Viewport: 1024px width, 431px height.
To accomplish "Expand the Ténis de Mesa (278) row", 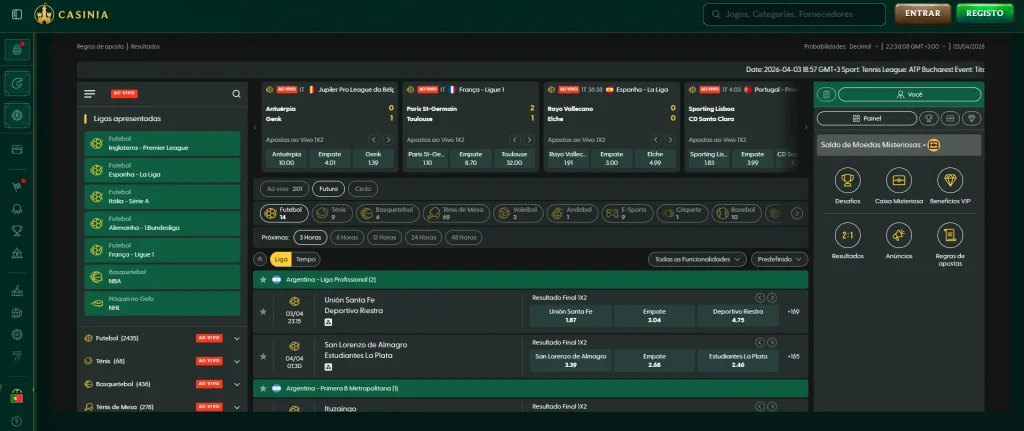I will [x=162, y=407].
